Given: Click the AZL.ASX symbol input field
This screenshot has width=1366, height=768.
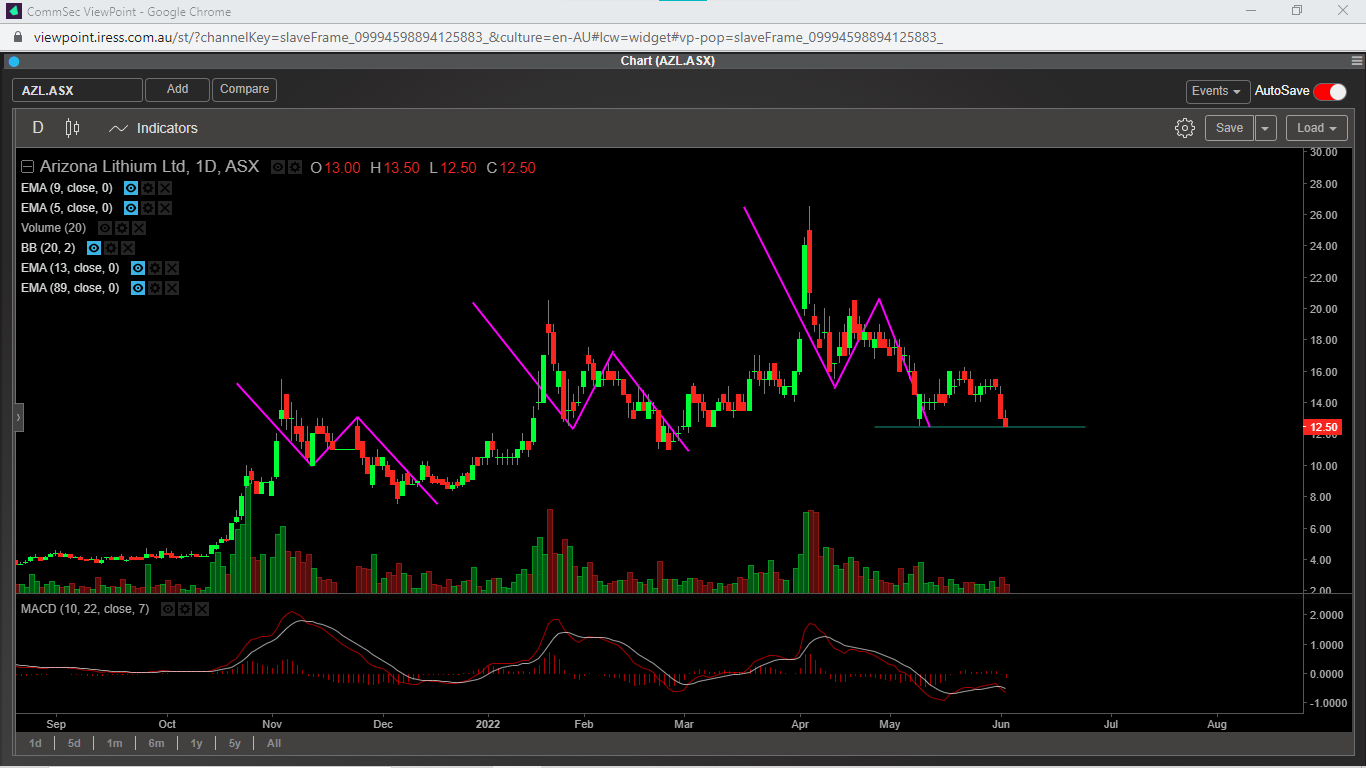Looking at the screenshot, I should (77, 90).
